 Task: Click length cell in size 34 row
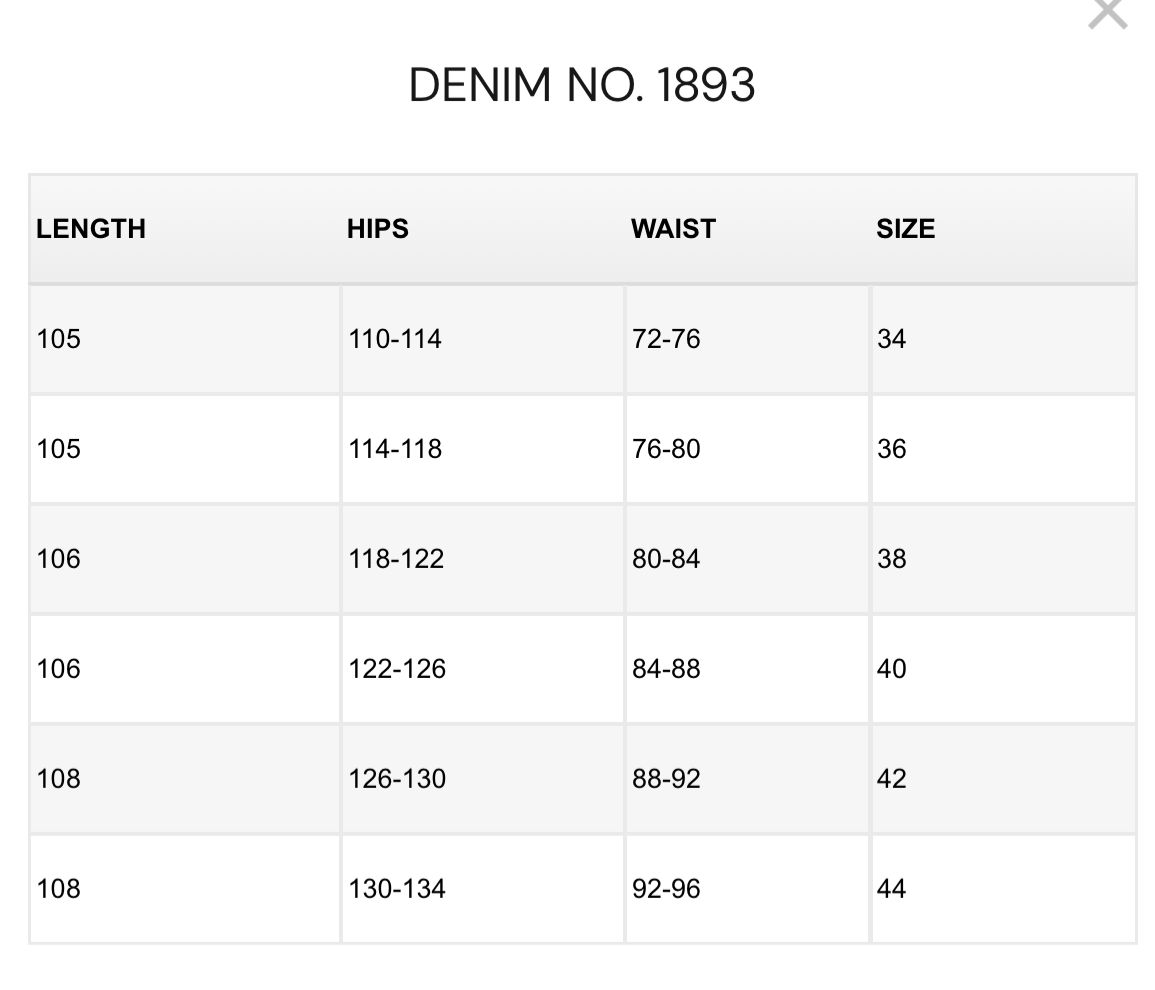point(59,339)
